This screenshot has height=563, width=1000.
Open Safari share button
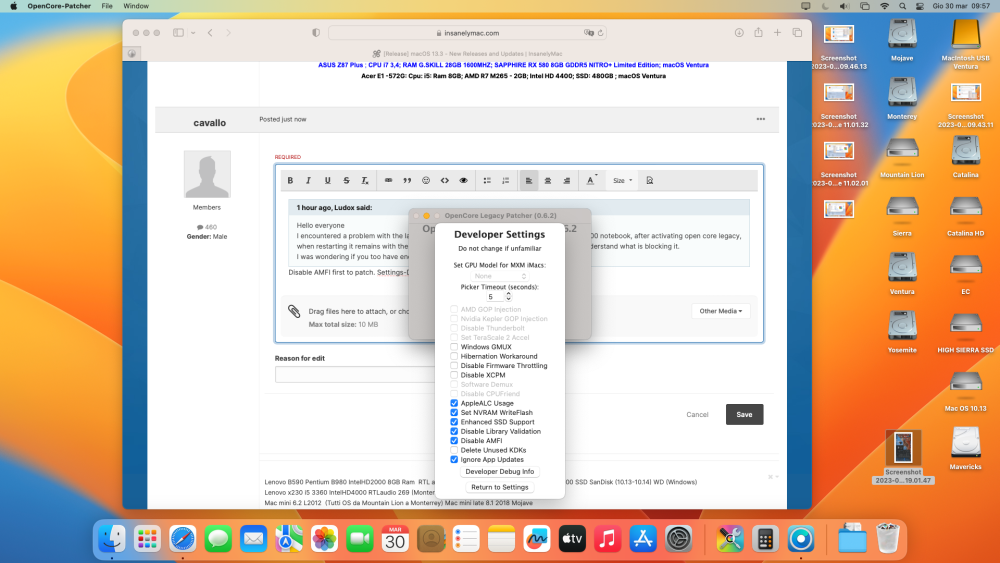click(758, 33)
